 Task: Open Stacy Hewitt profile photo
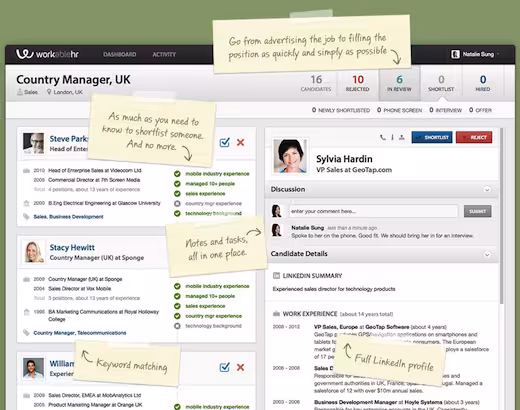tap(34, 252)
